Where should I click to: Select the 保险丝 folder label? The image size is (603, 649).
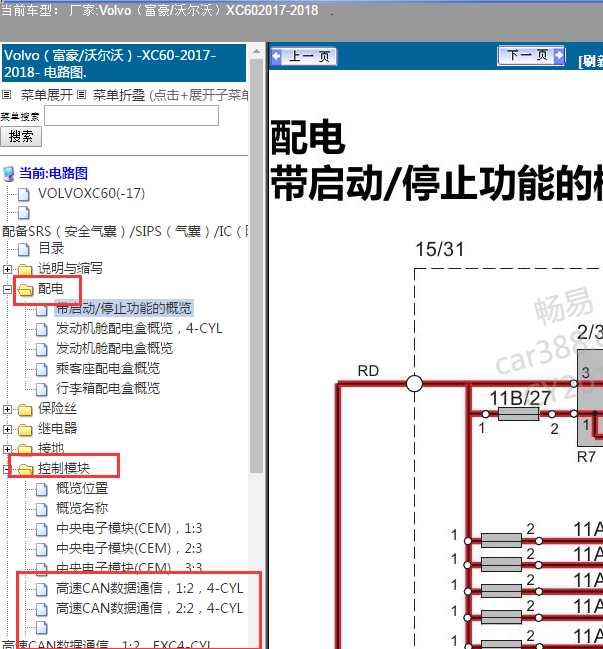[x=57, y=409]
